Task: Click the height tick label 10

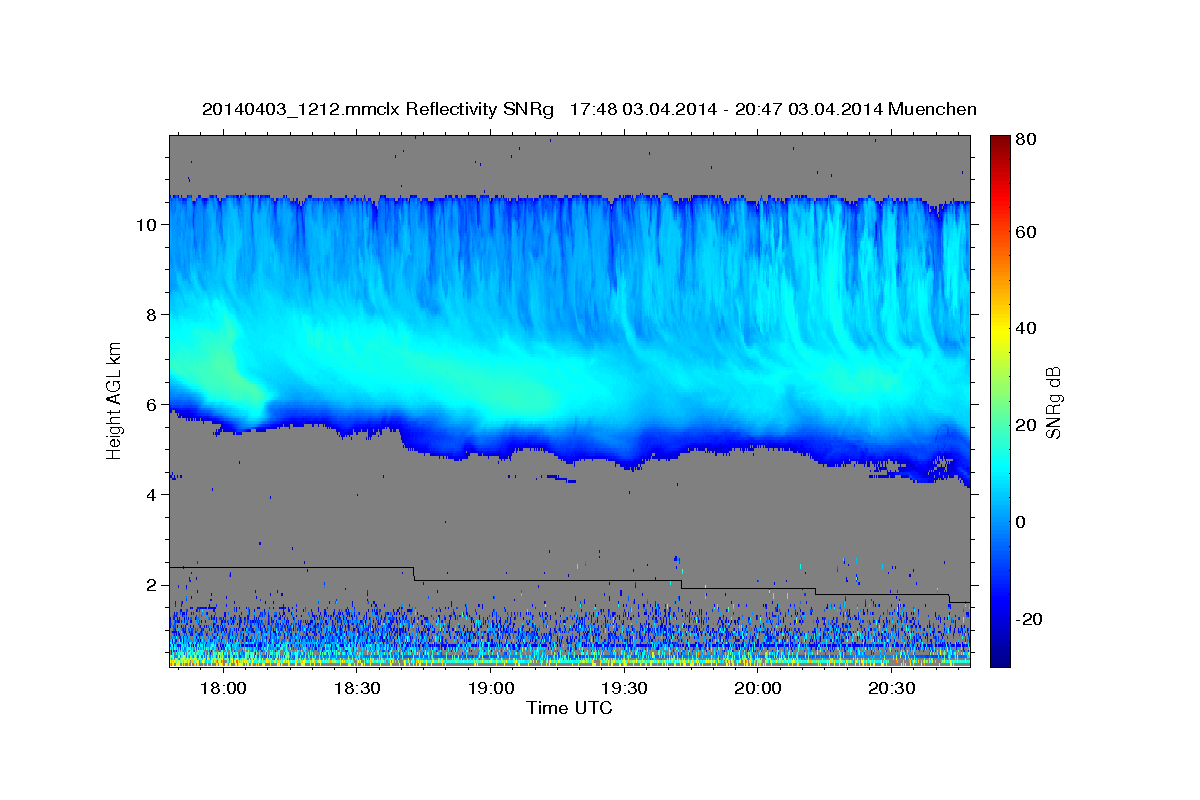Action: point(148,225)
